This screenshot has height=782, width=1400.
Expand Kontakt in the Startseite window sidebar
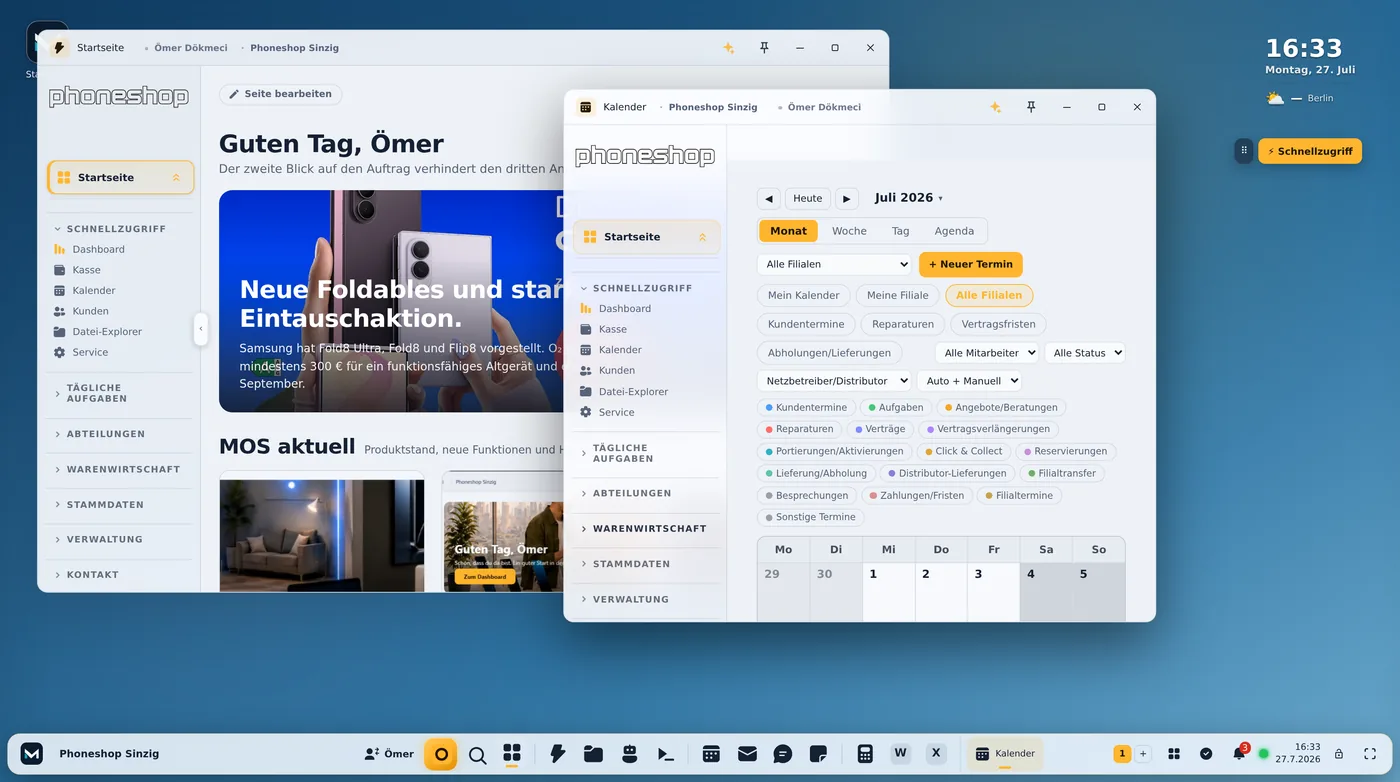[119, 574]
